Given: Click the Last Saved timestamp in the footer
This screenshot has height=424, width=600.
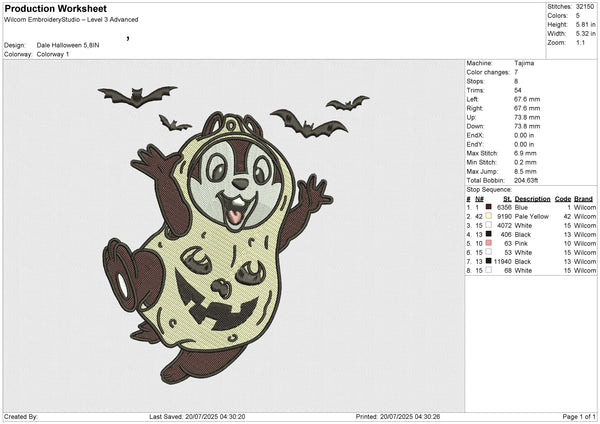Looking at the screenshot, I should tap(198, 416).
